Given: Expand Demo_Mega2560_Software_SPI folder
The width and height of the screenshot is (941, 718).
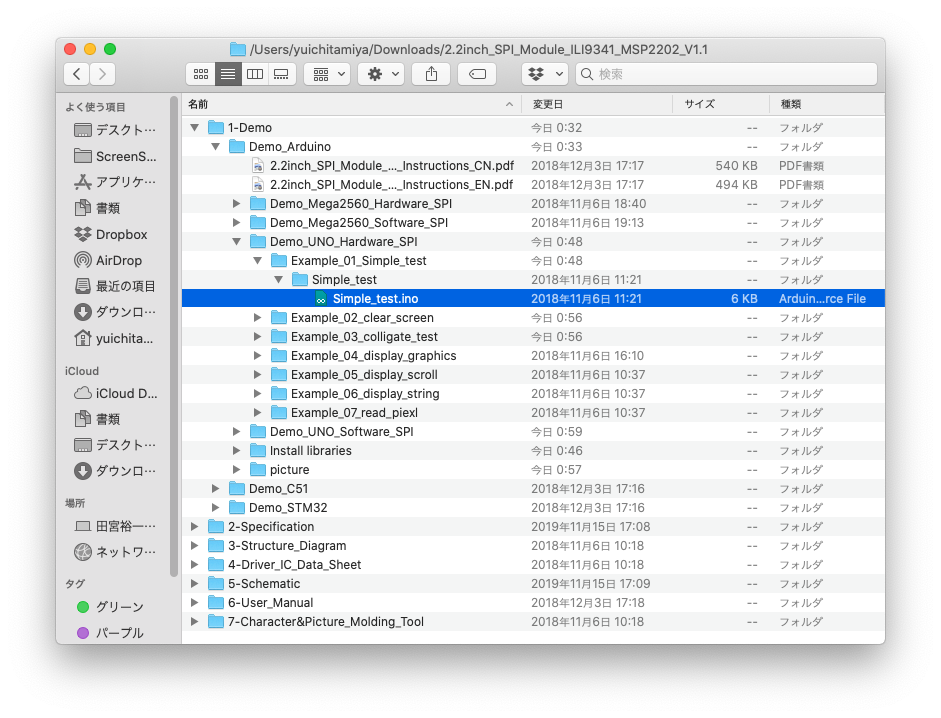Looking at the screenshot, I should pos(236,223).
